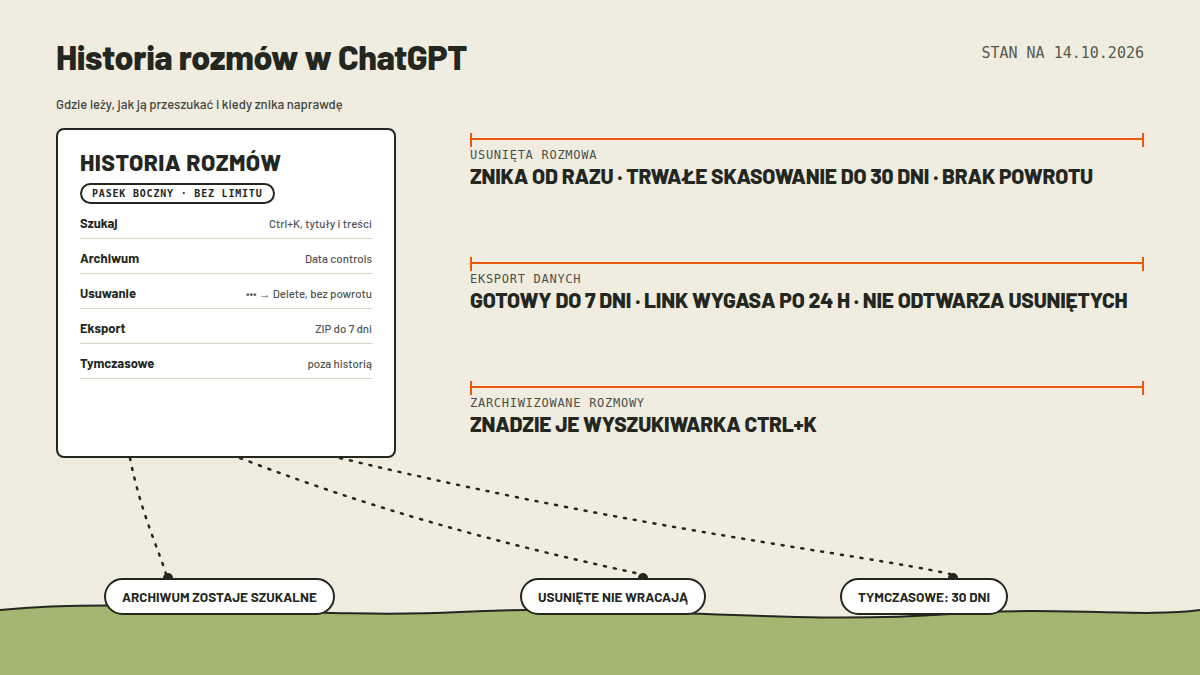This screenshot has height=675, width=1200.
Task: Select the "Tymczasowe" row label
Action: [117, 364]
